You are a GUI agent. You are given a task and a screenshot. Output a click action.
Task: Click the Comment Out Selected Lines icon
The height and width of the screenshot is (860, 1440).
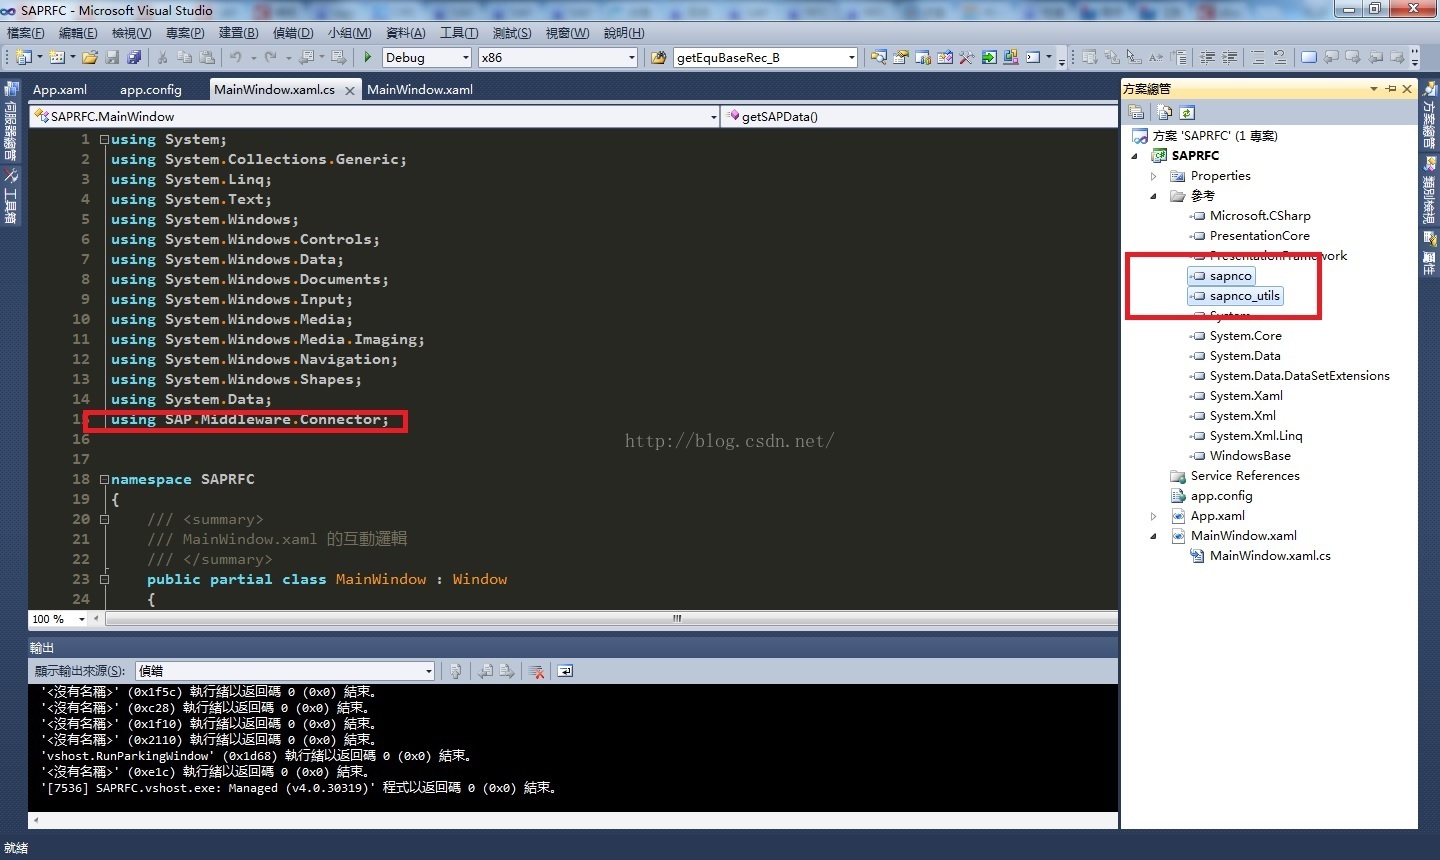tap(1258, 58)
